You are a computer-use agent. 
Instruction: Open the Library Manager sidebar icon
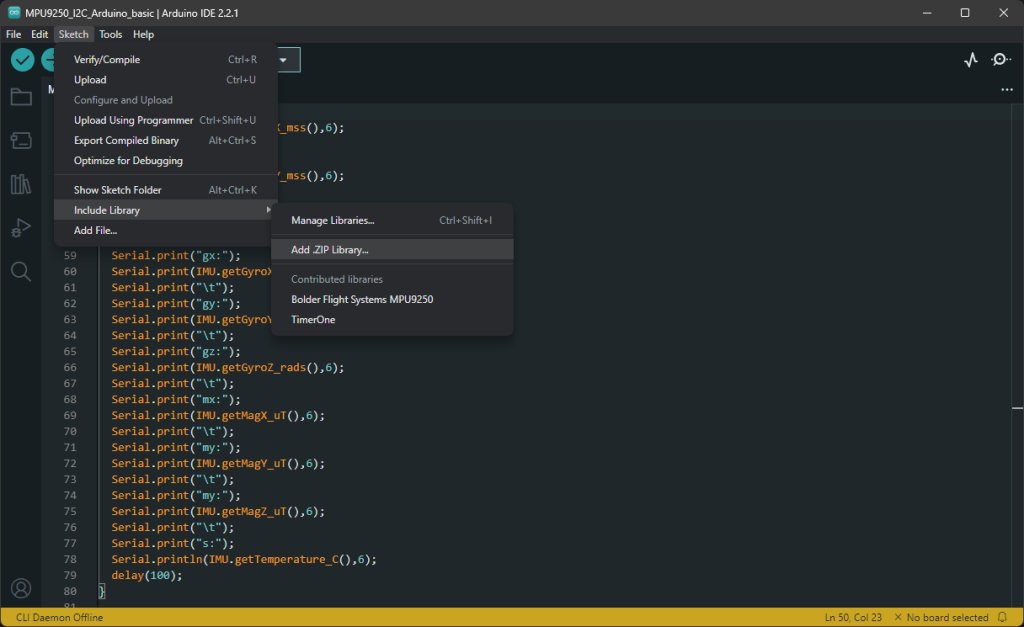click(22, 184)
